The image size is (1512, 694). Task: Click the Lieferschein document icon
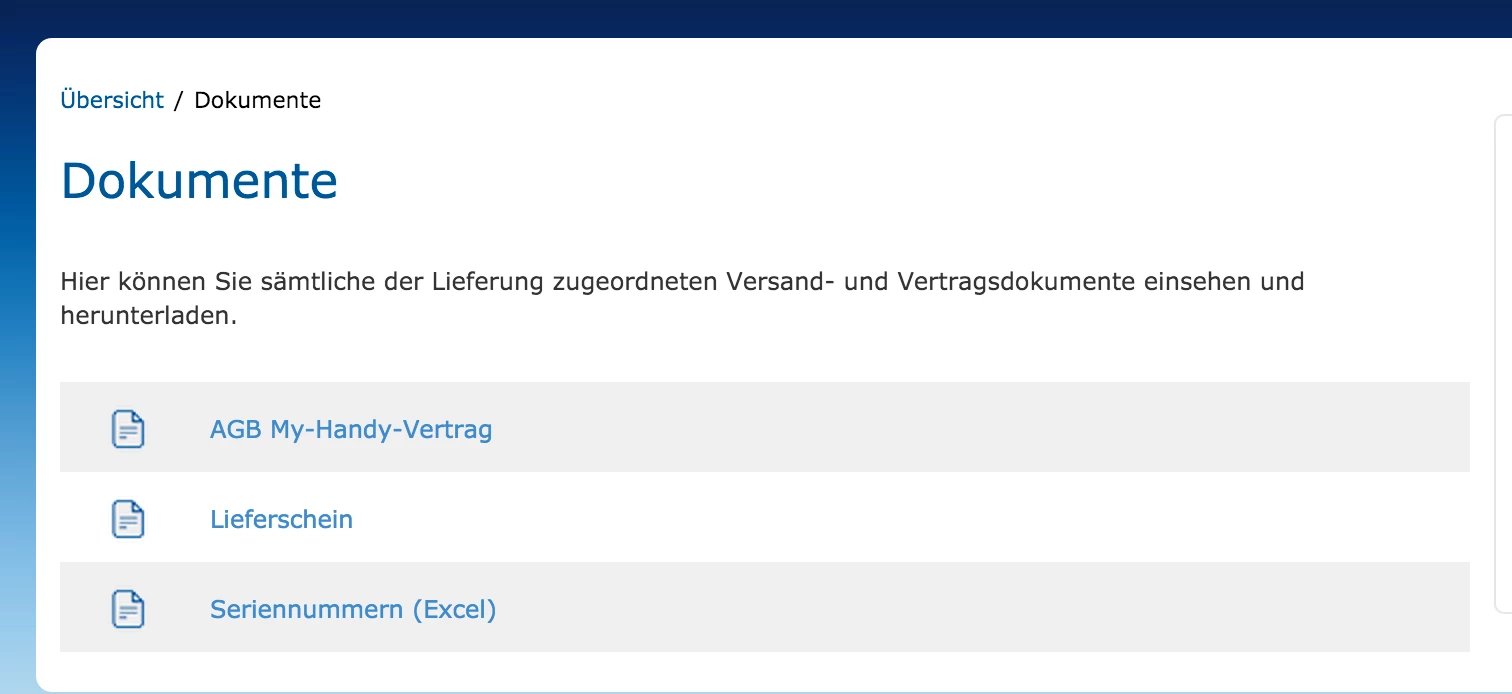[127, 519]
